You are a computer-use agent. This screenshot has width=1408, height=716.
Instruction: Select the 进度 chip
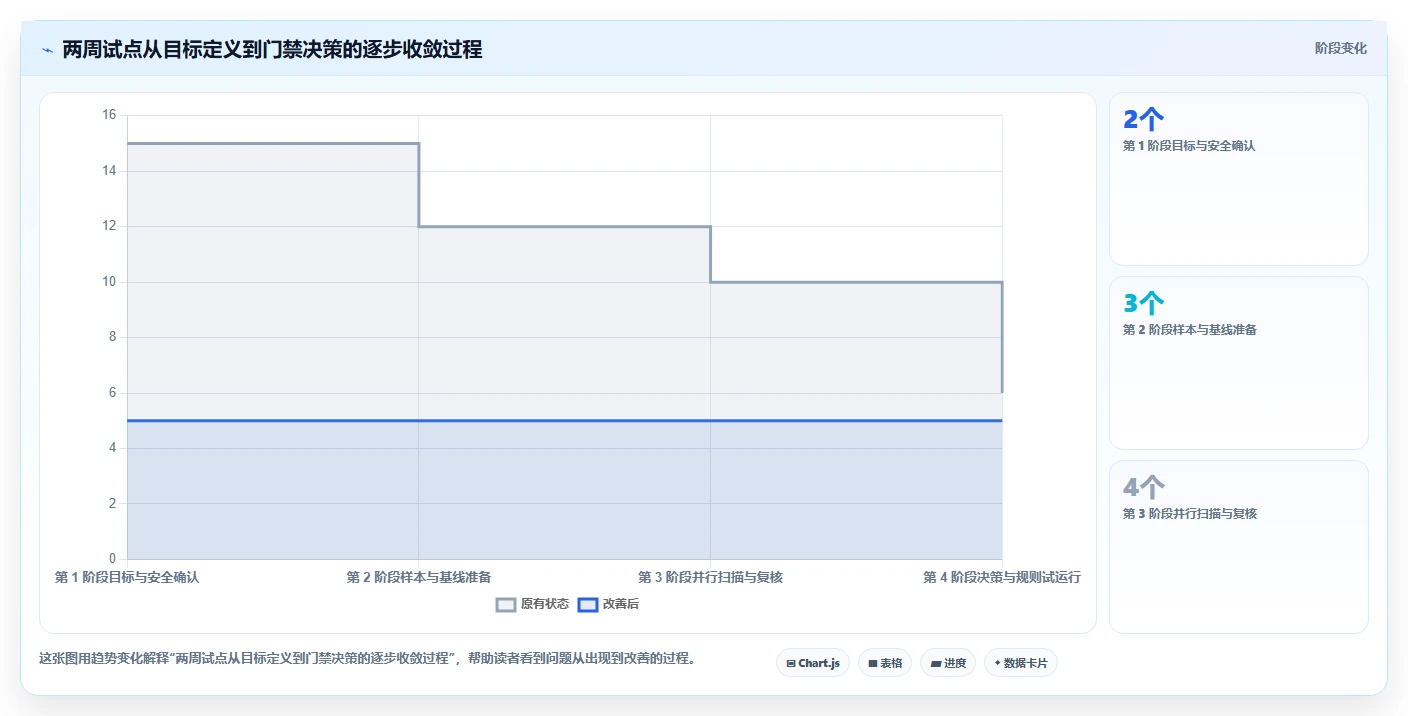(948, 663)
